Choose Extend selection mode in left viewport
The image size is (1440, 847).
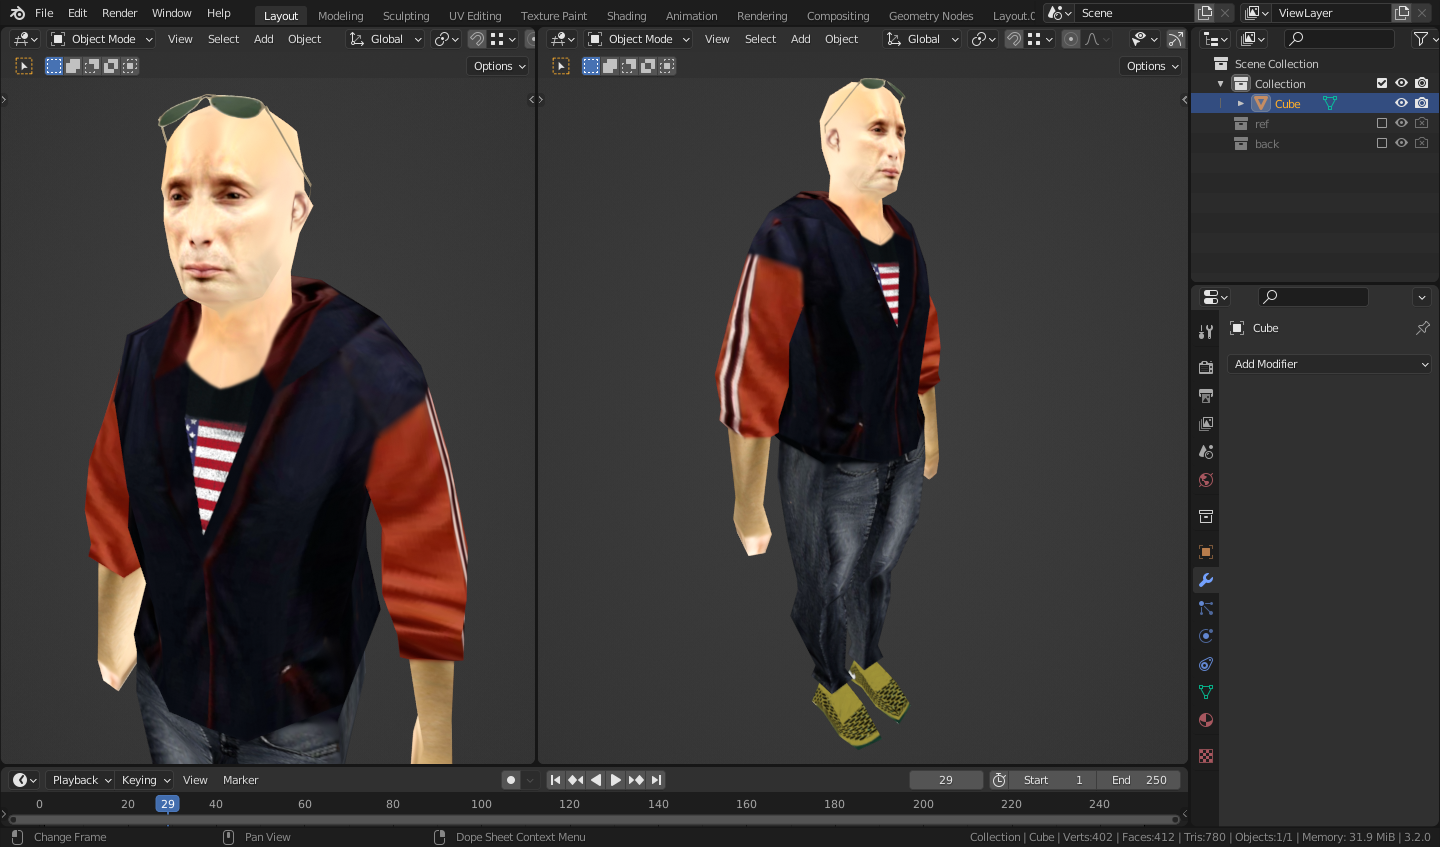[x=73, y=66]
